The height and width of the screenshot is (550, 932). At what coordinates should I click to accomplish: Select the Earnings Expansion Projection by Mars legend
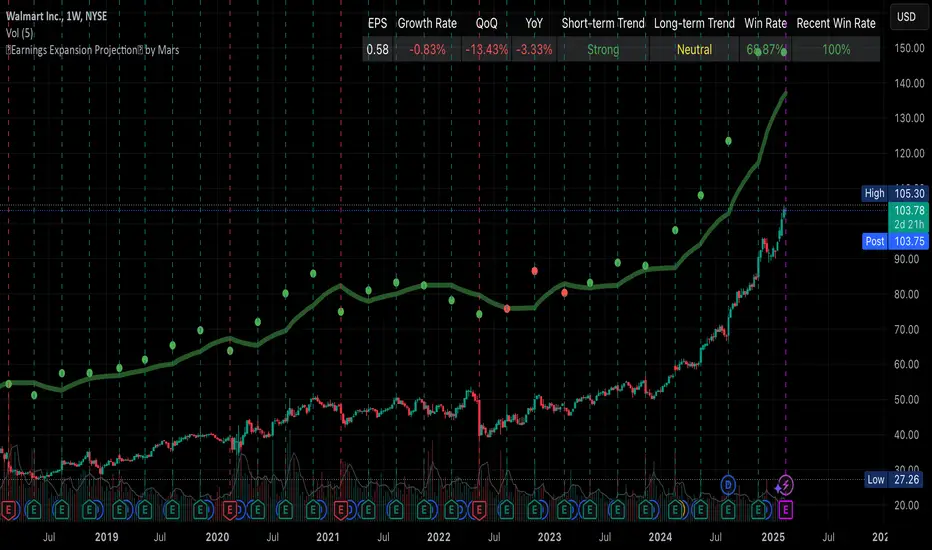coord(93,50)
